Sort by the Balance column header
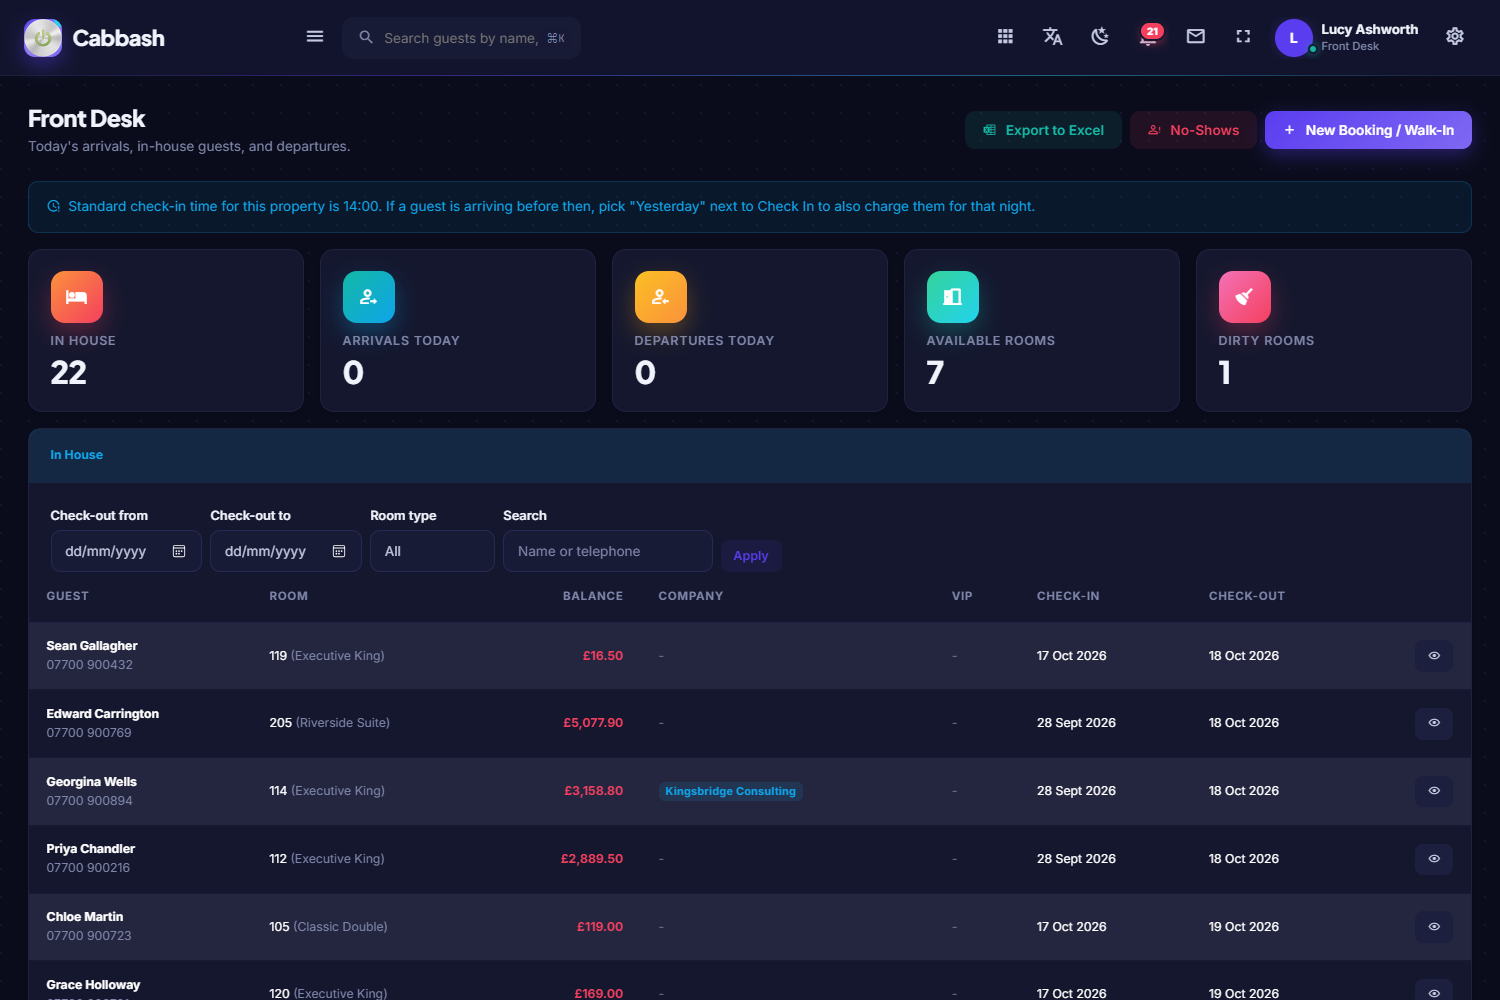The image size is (1500, 1000). [593, 596]
